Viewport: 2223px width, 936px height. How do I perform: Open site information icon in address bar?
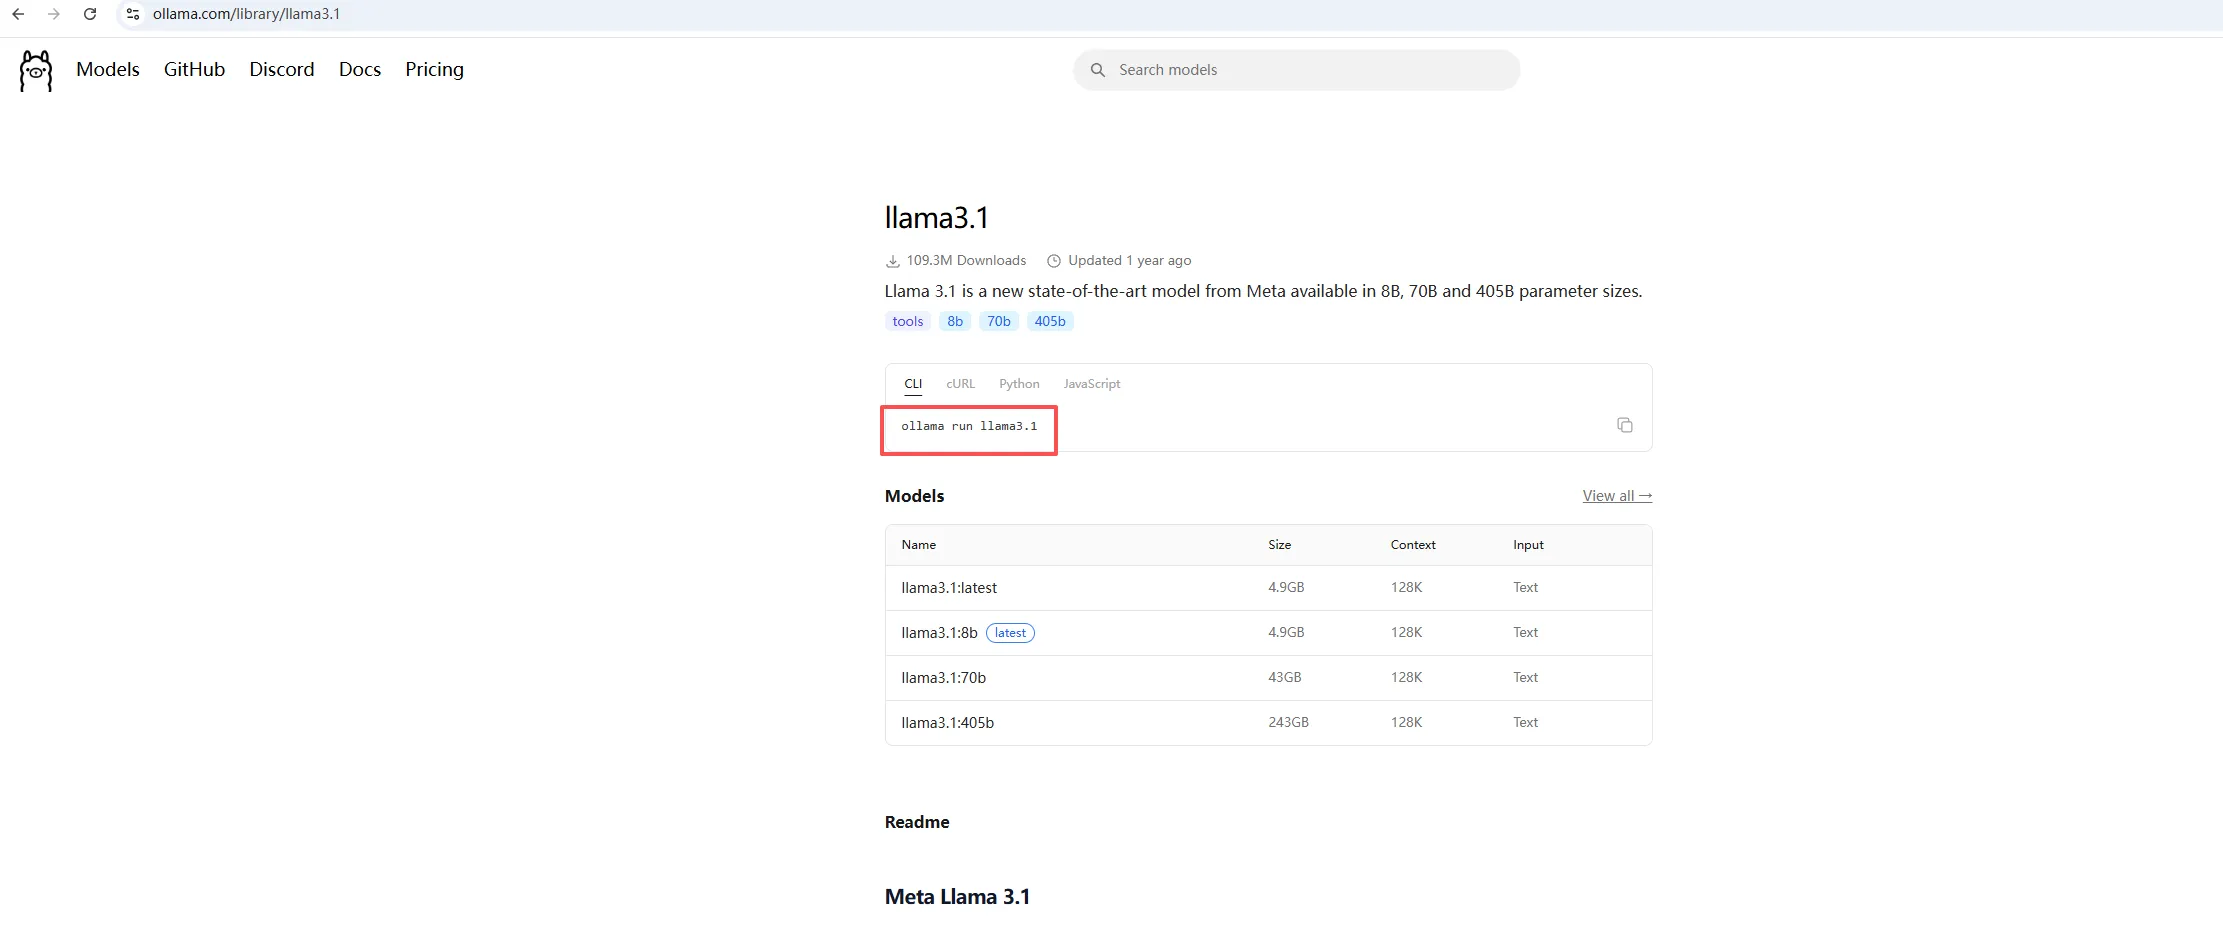click(133, 14)
